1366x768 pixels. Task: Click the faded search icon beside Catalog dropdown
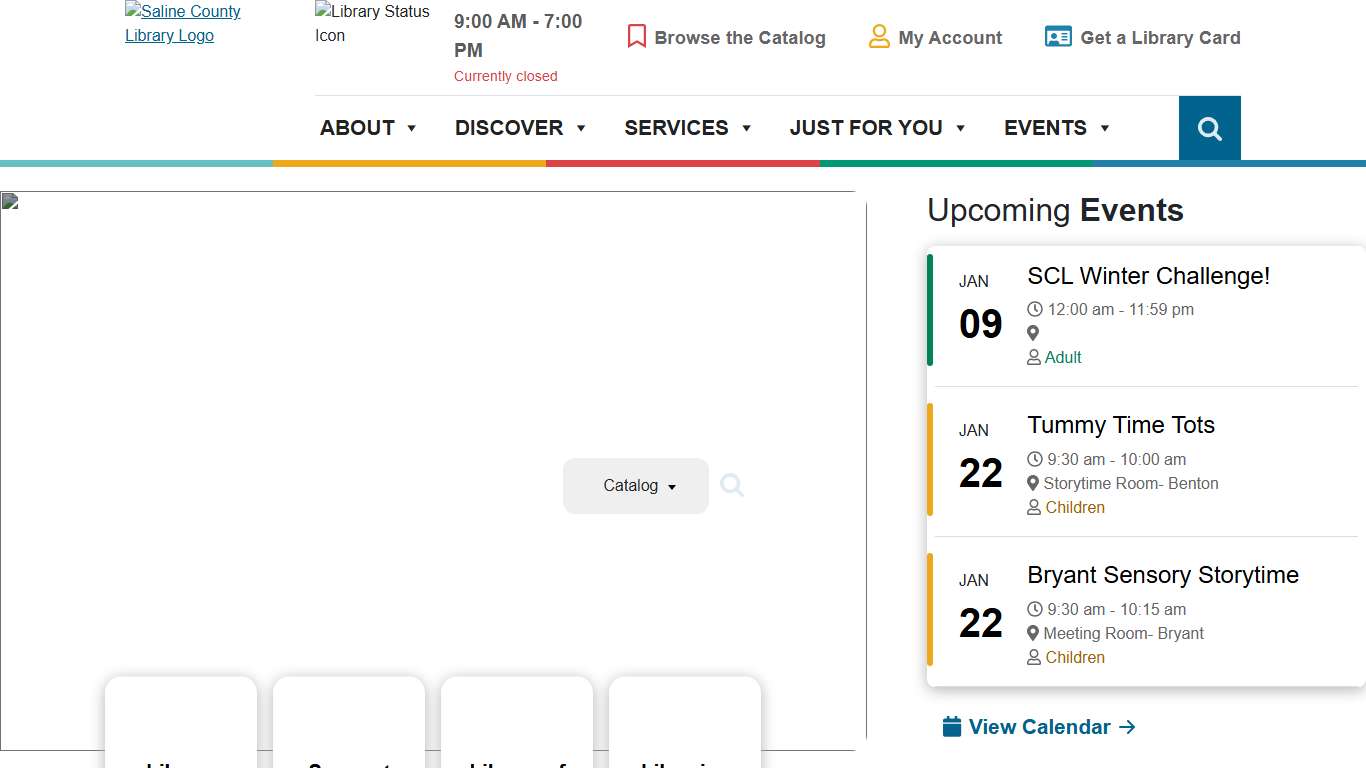click(x=732, y=486)
